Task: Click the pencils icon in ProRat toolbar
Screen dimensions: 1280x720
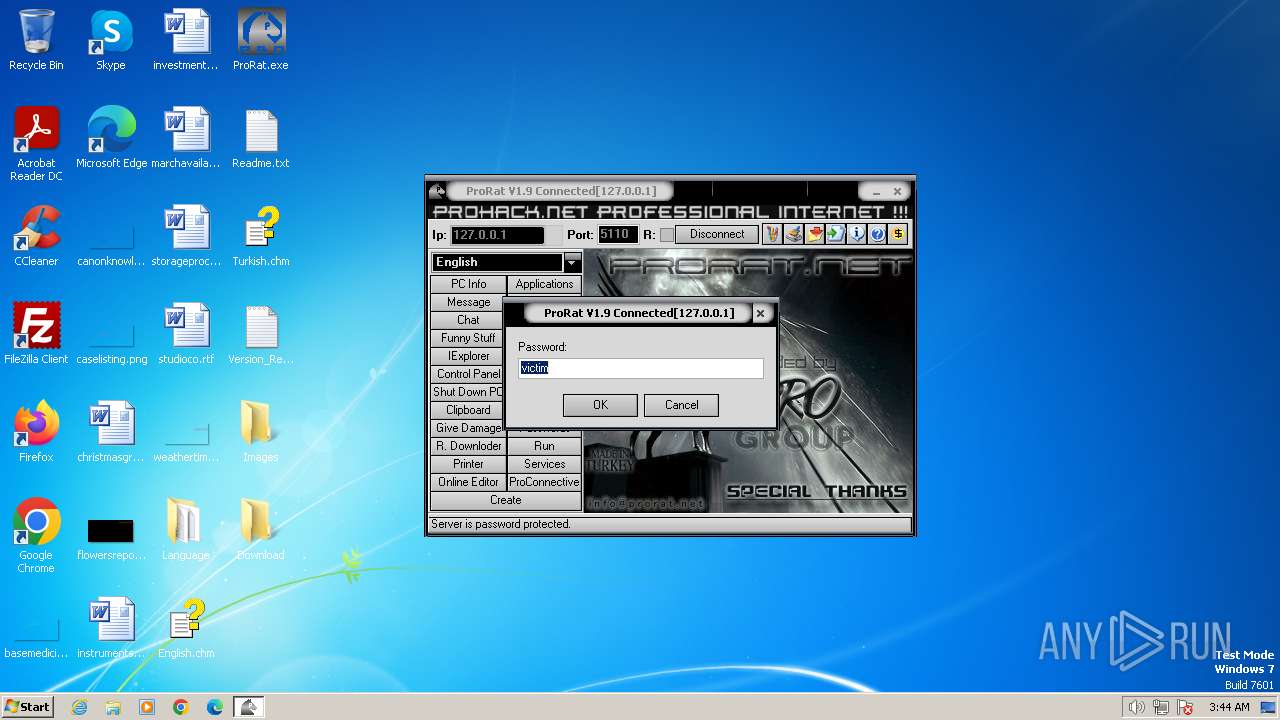Action: 772,234
